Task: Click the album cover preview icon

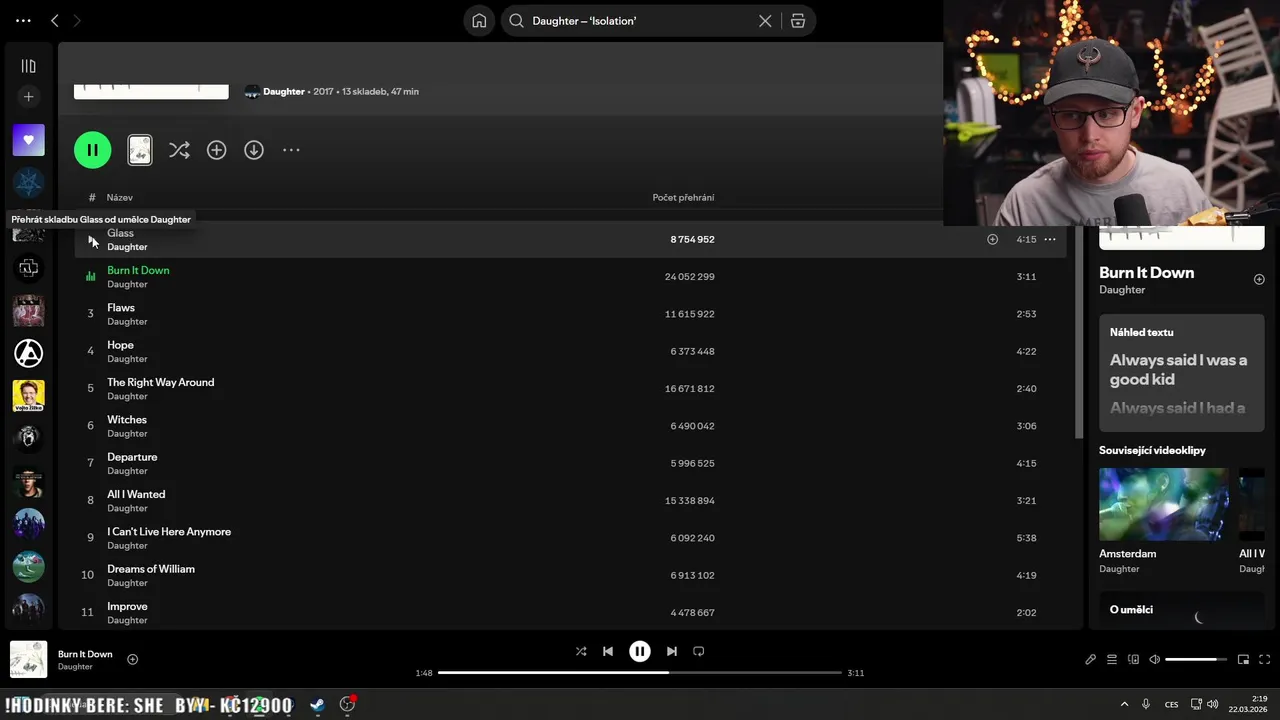Action: coord(140,150)
